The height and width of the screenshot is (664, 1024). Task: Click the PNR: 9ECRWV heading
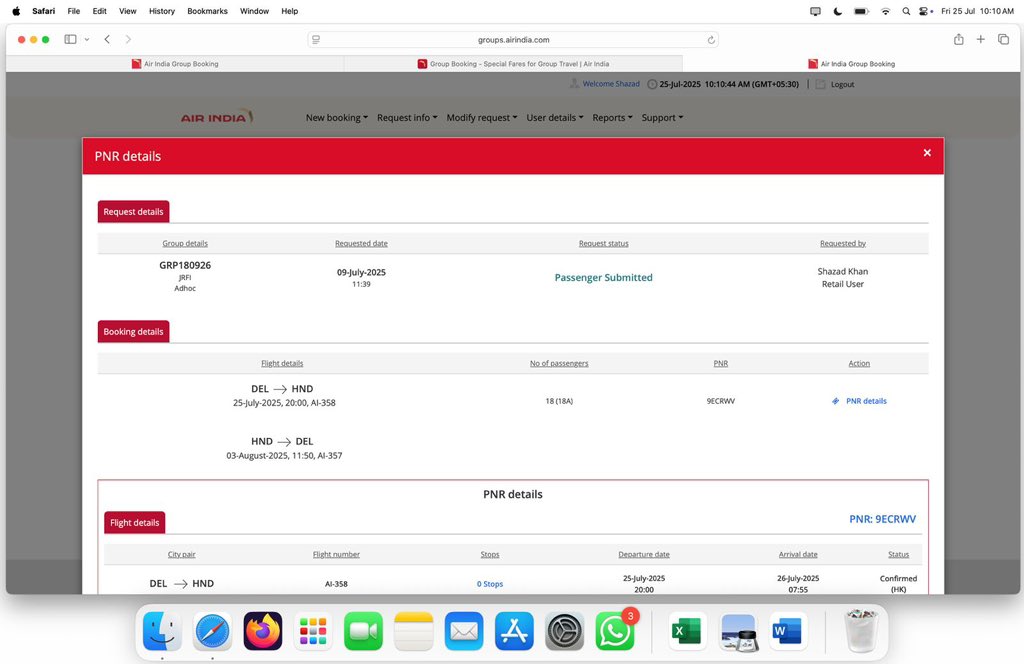coord(882,519)
